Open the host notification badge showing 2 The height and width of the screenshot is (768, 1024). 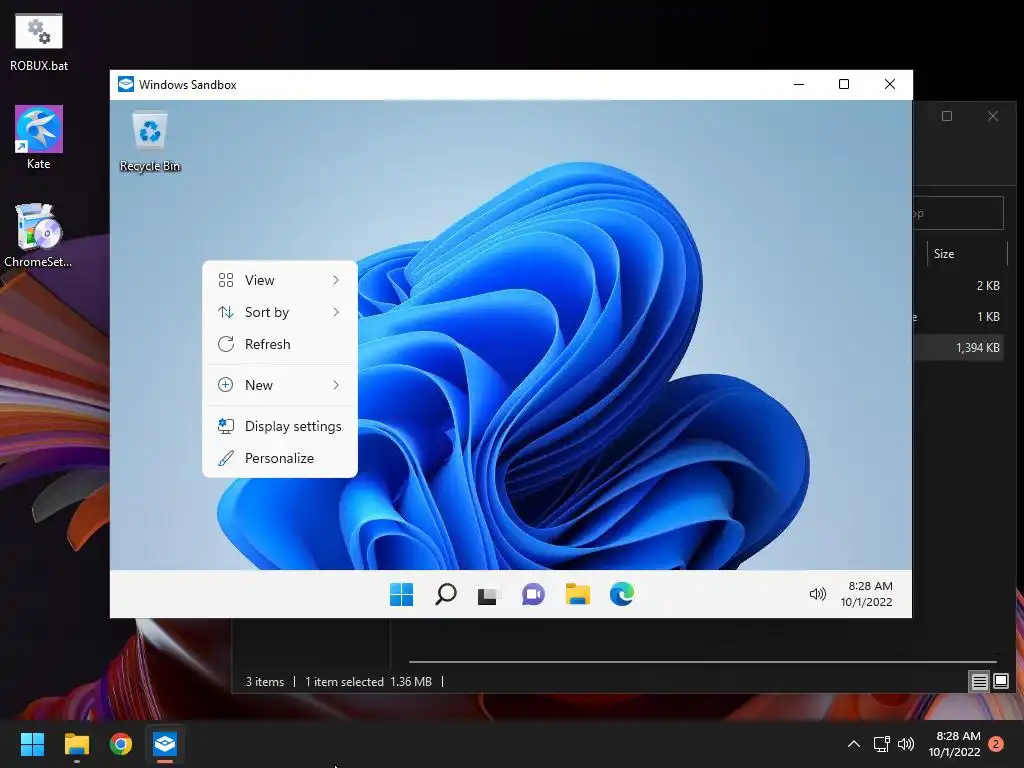point(996,744)
